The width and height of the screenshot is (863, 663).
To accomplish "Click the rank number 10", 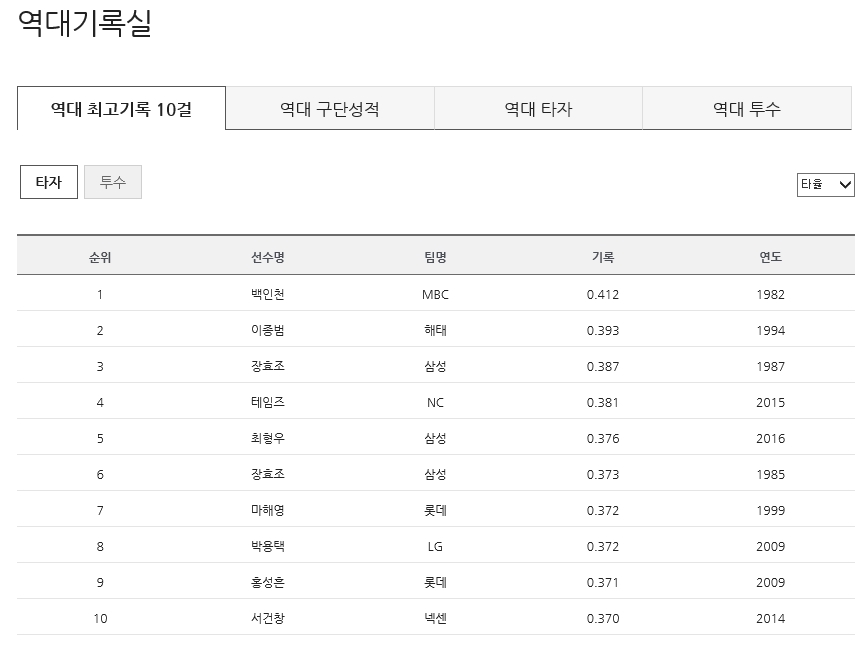I will point(100,618).
